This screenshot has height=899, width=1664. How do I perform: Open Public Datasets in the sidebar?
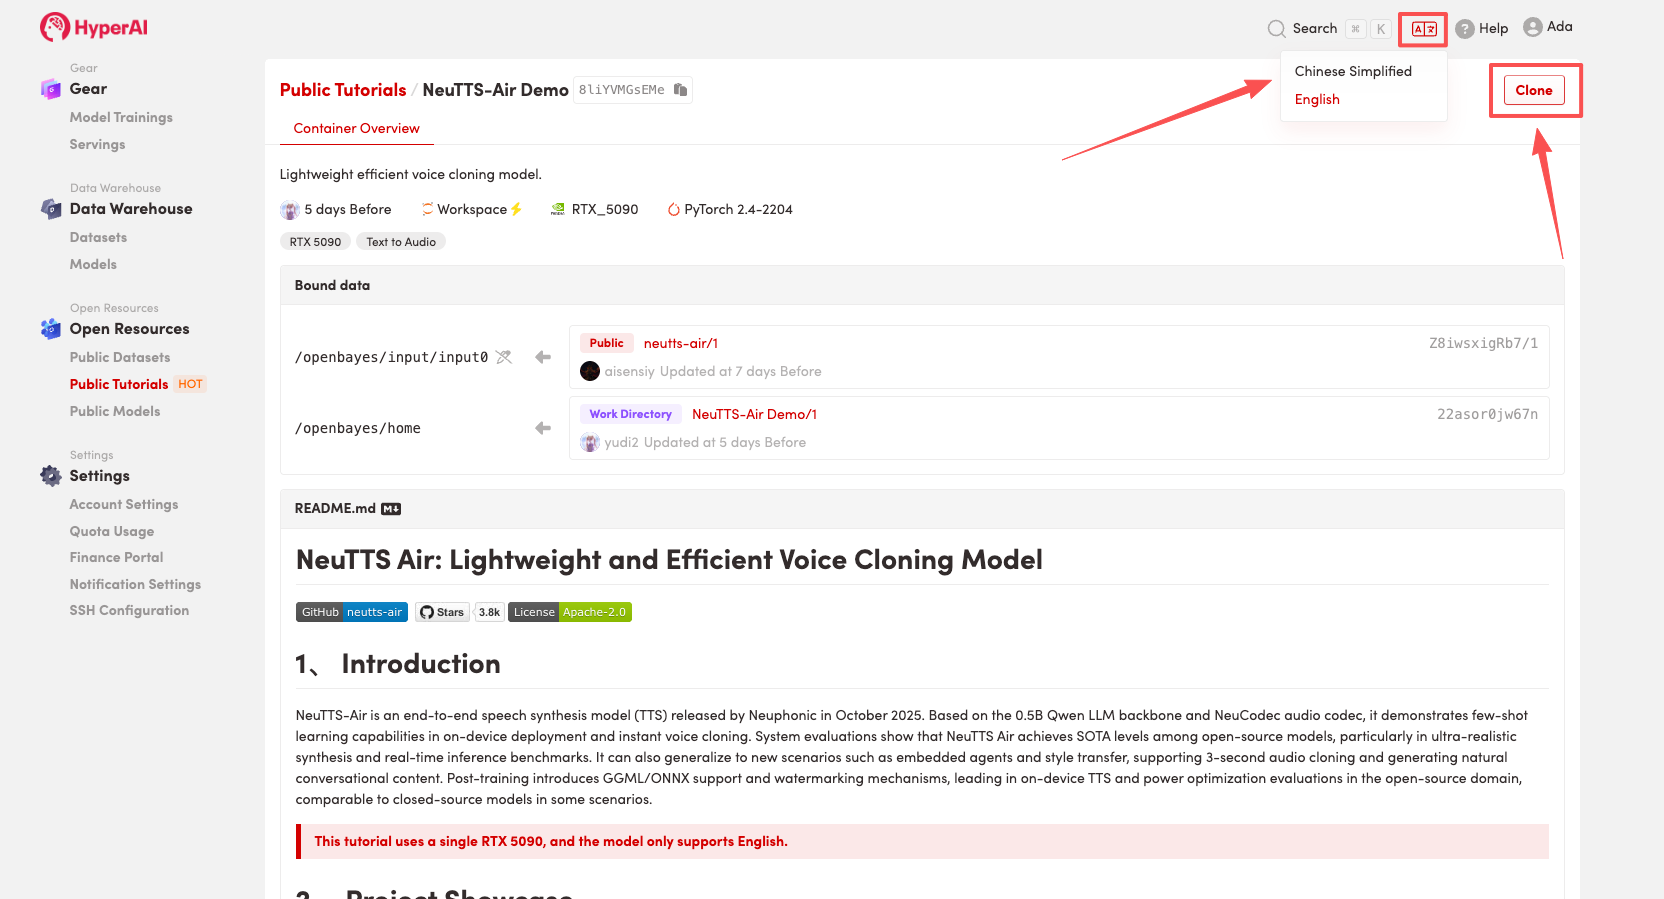120,357
